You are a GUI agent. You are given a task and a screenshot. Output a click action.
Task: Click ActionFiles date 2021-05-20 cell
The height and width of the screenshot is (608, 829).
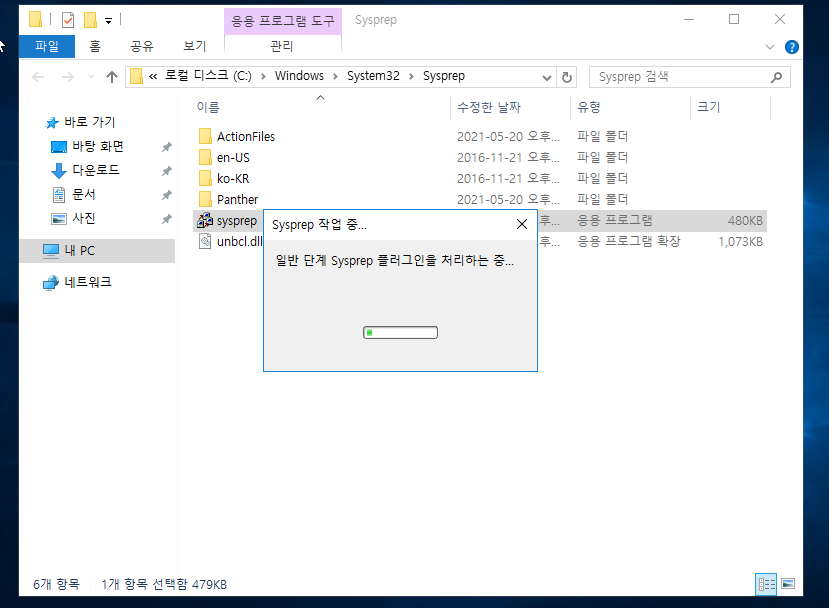click(508, 136)
